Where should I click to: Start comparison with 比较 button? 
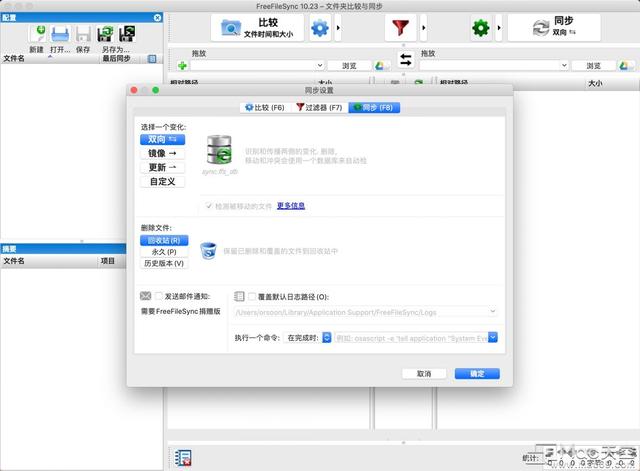(258, 28)
